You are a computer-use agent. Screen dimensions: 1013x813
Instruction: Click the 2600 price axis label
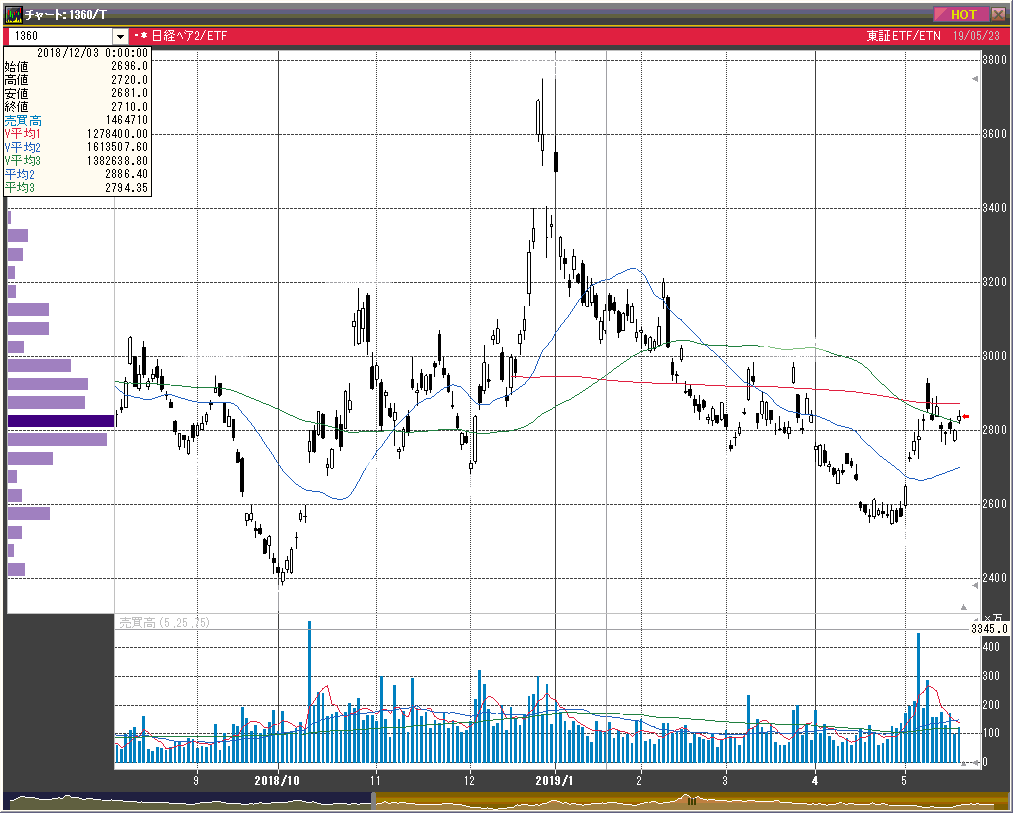tap(994, 504)
